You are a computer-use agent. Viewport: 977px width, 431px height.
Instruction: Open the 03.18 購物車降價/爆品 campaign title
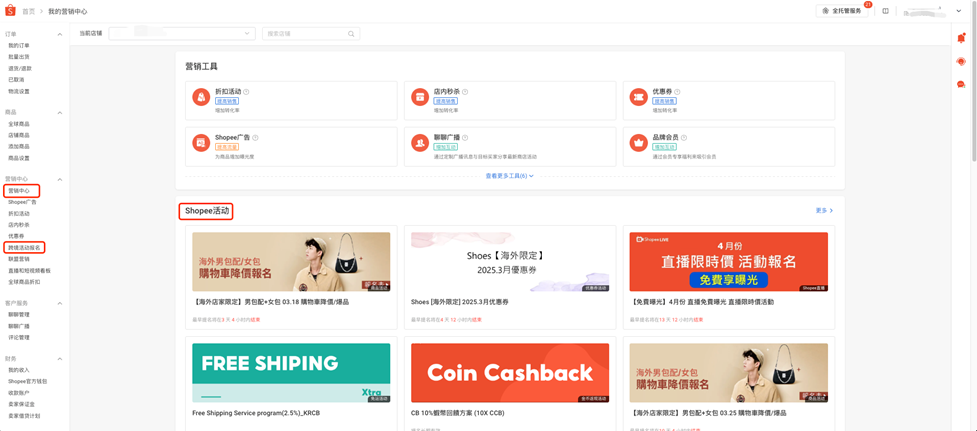point(271,302)
